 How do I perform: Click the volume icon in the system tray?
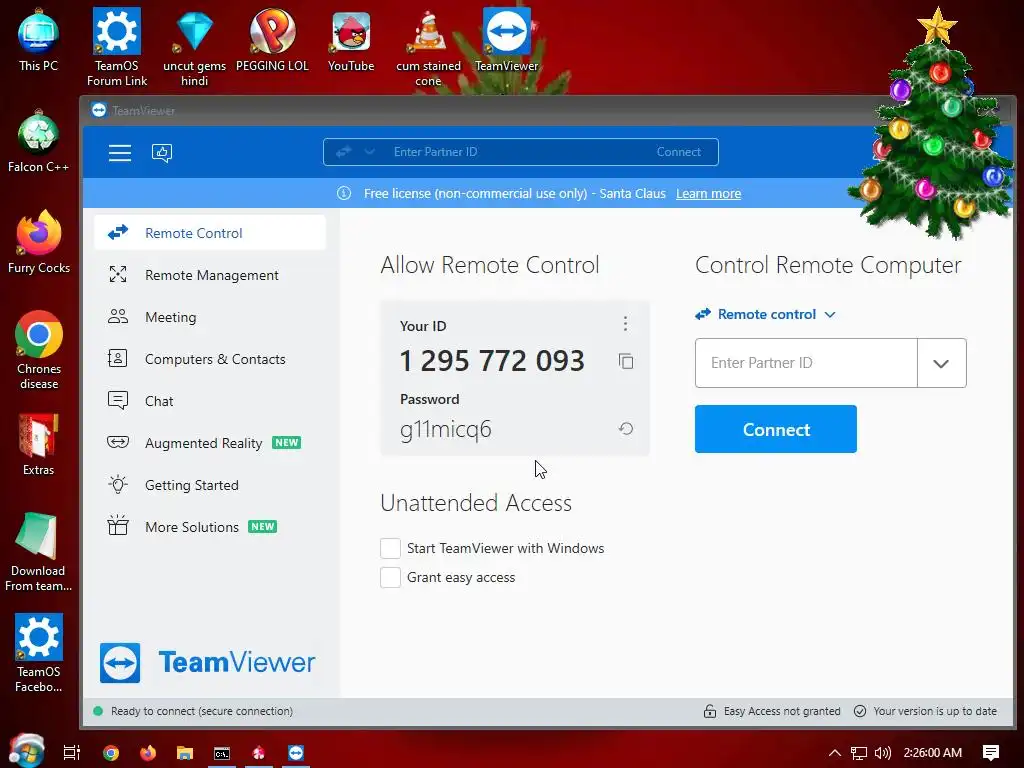pos(882,753)
